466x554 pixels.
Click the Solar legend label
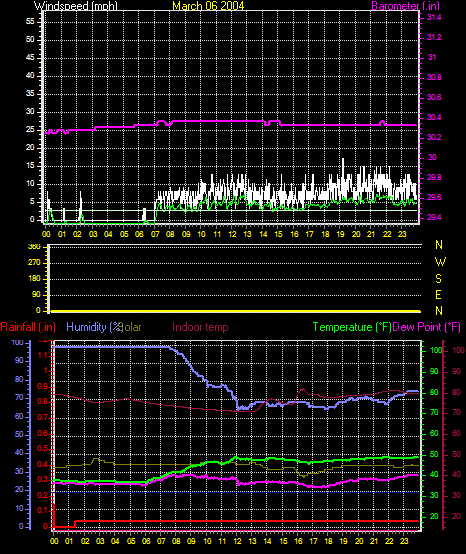[x=131, y=327]
